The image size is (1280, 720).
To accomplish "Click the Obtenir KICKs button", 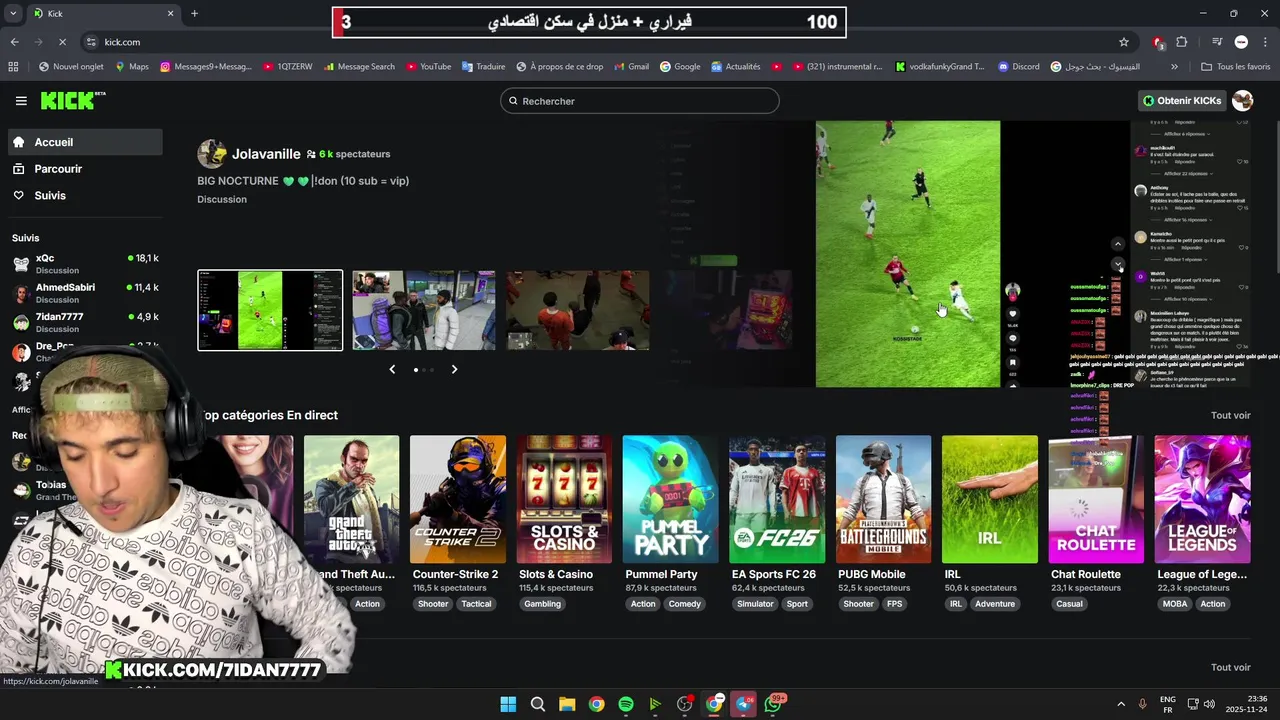I will [x=1182, y=101].
